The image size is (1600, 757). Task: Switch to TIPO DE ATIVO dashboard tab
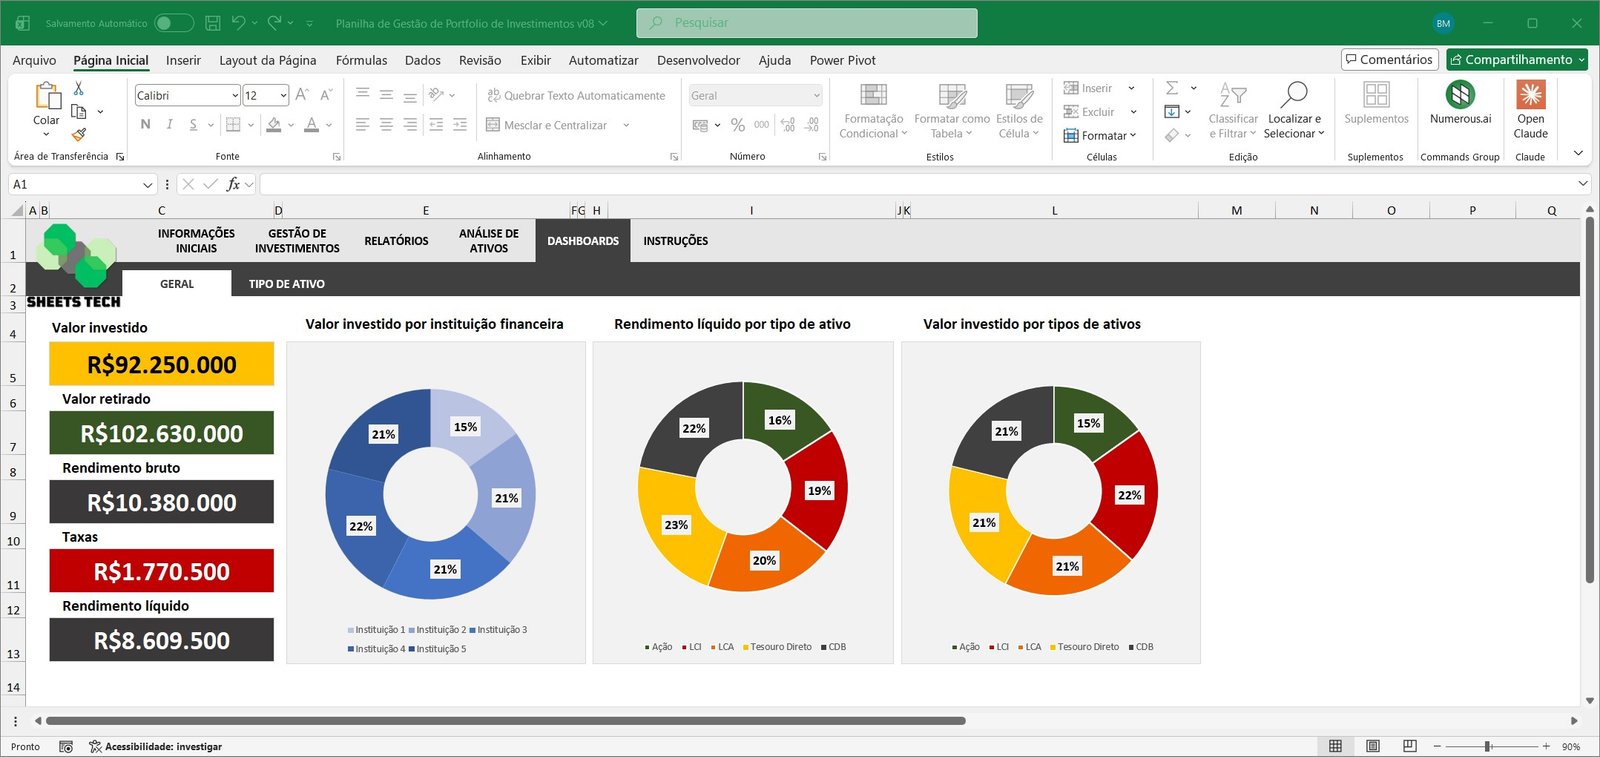tap(286, 284)
